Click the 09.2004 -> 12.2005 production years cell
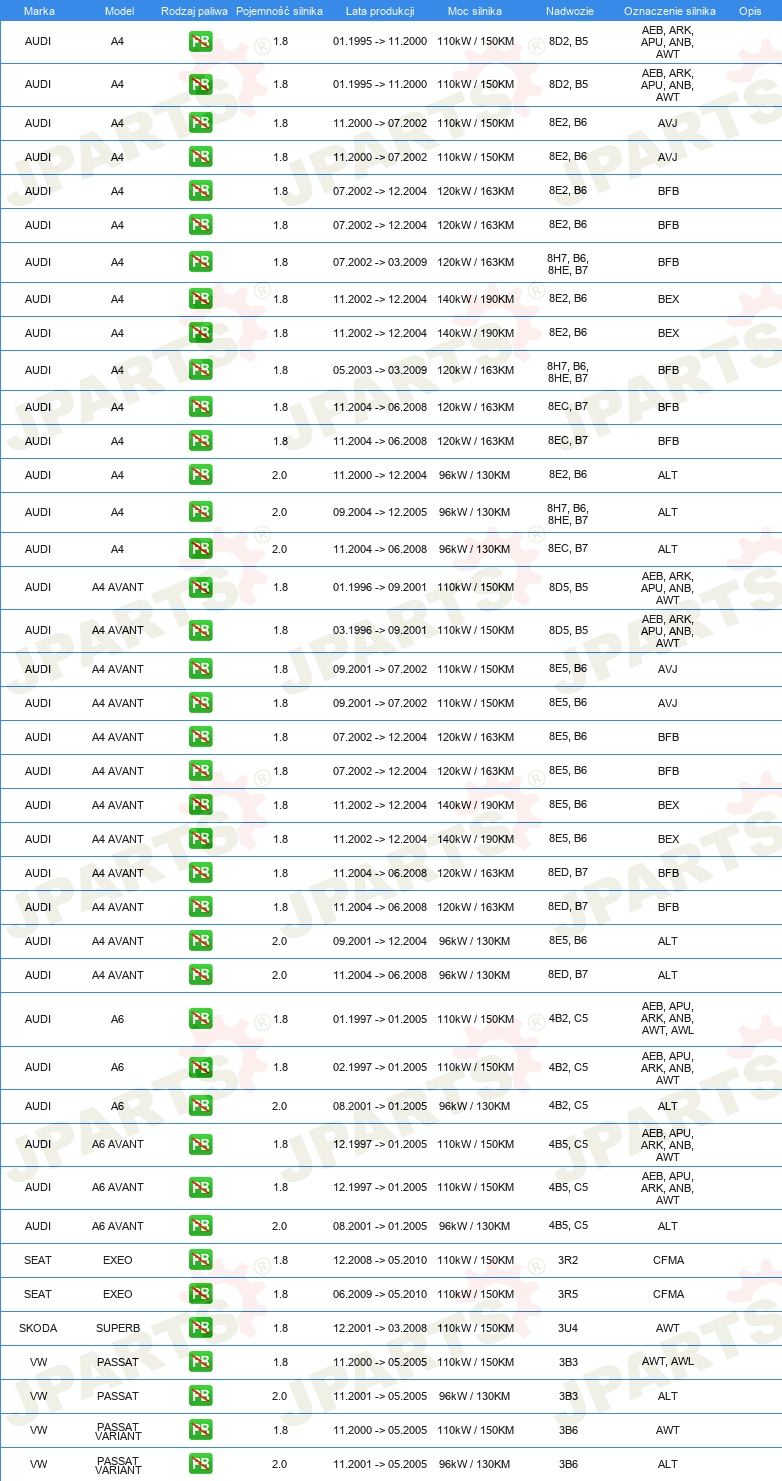The image size is (782, 1481). click(x=380, y=512)
